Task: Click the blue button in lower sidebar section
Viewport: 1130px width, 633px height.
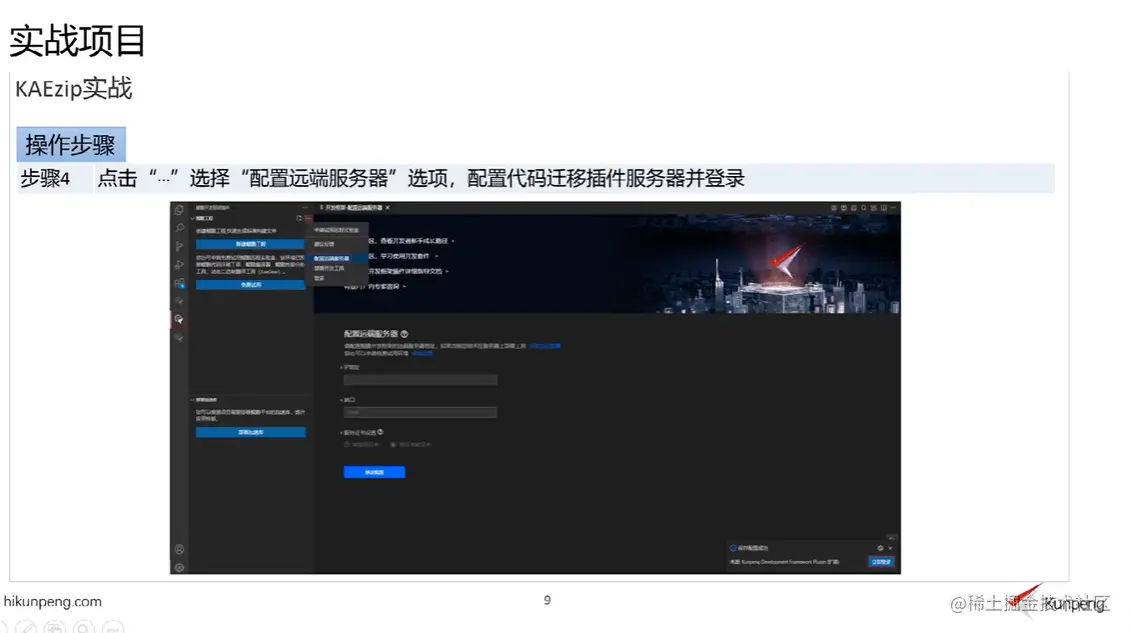Action: (251, 433)
